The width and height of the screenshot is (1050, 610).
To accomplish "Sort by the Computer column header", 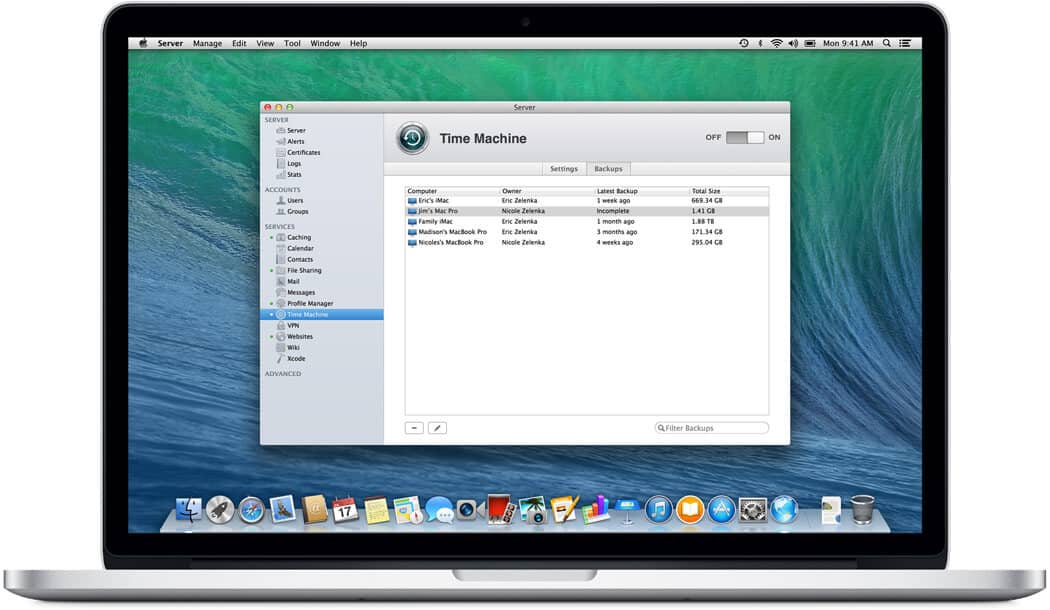I will click(x=453, y=191).
